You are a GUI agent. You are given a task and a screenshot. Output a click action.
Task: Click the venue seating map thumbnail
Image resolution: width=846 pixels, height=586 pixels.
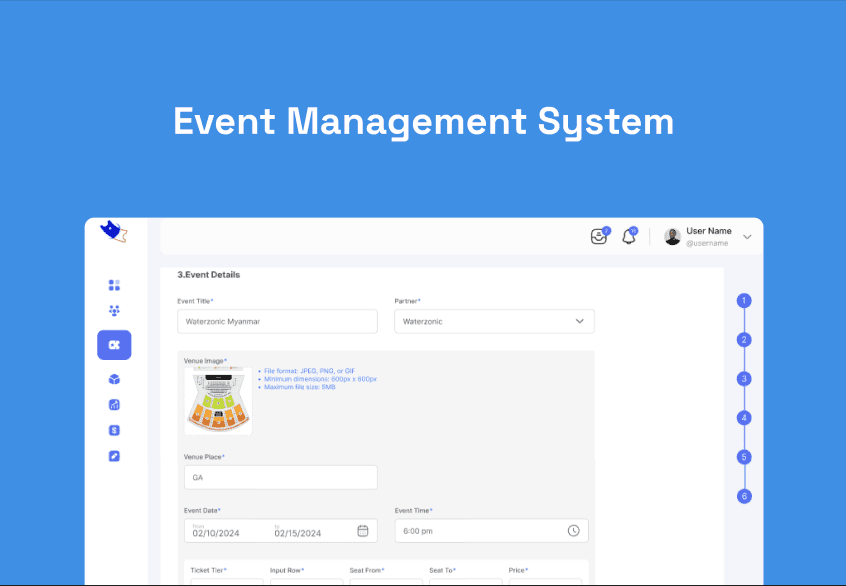click(218, 400)
